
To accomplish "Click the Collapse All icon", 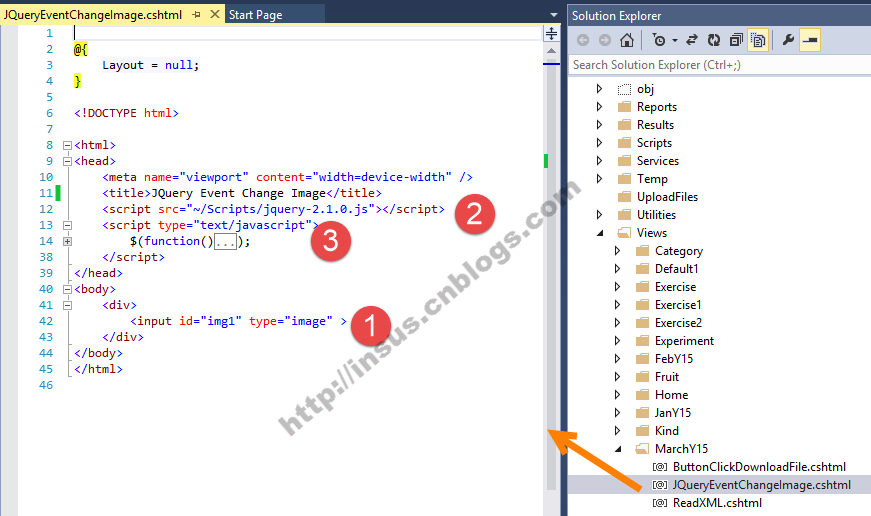I will click(x=736, y=40).
